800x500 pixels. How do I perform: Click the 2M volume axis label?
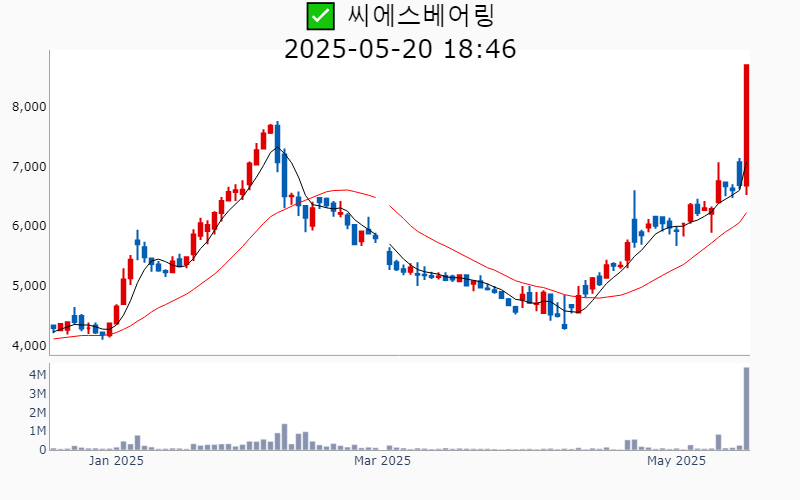pyautogui.click(x=37, y=413)
